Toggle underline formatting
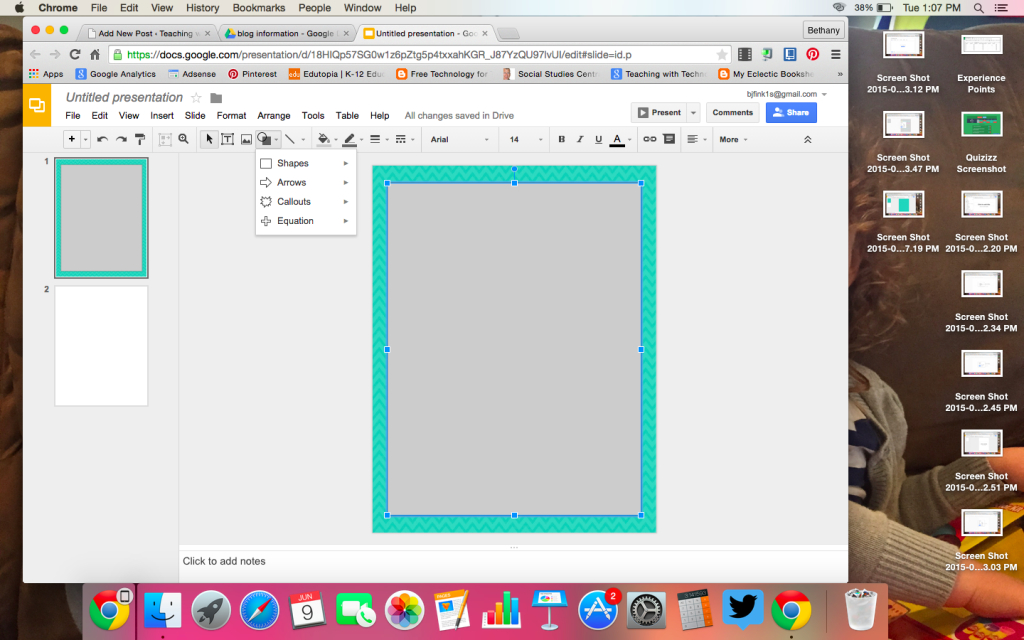This screenshot has height=640, width=1024. (597, 139)
